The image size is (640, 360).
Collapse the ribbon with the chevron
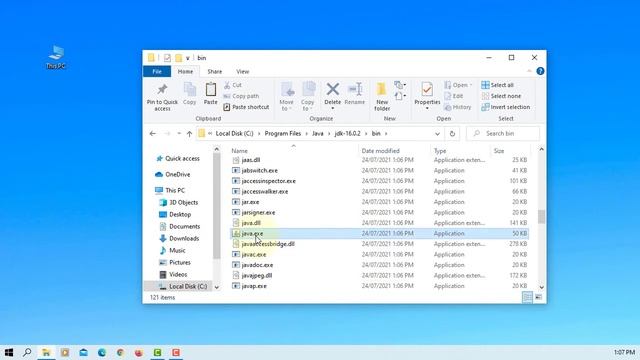529,71
